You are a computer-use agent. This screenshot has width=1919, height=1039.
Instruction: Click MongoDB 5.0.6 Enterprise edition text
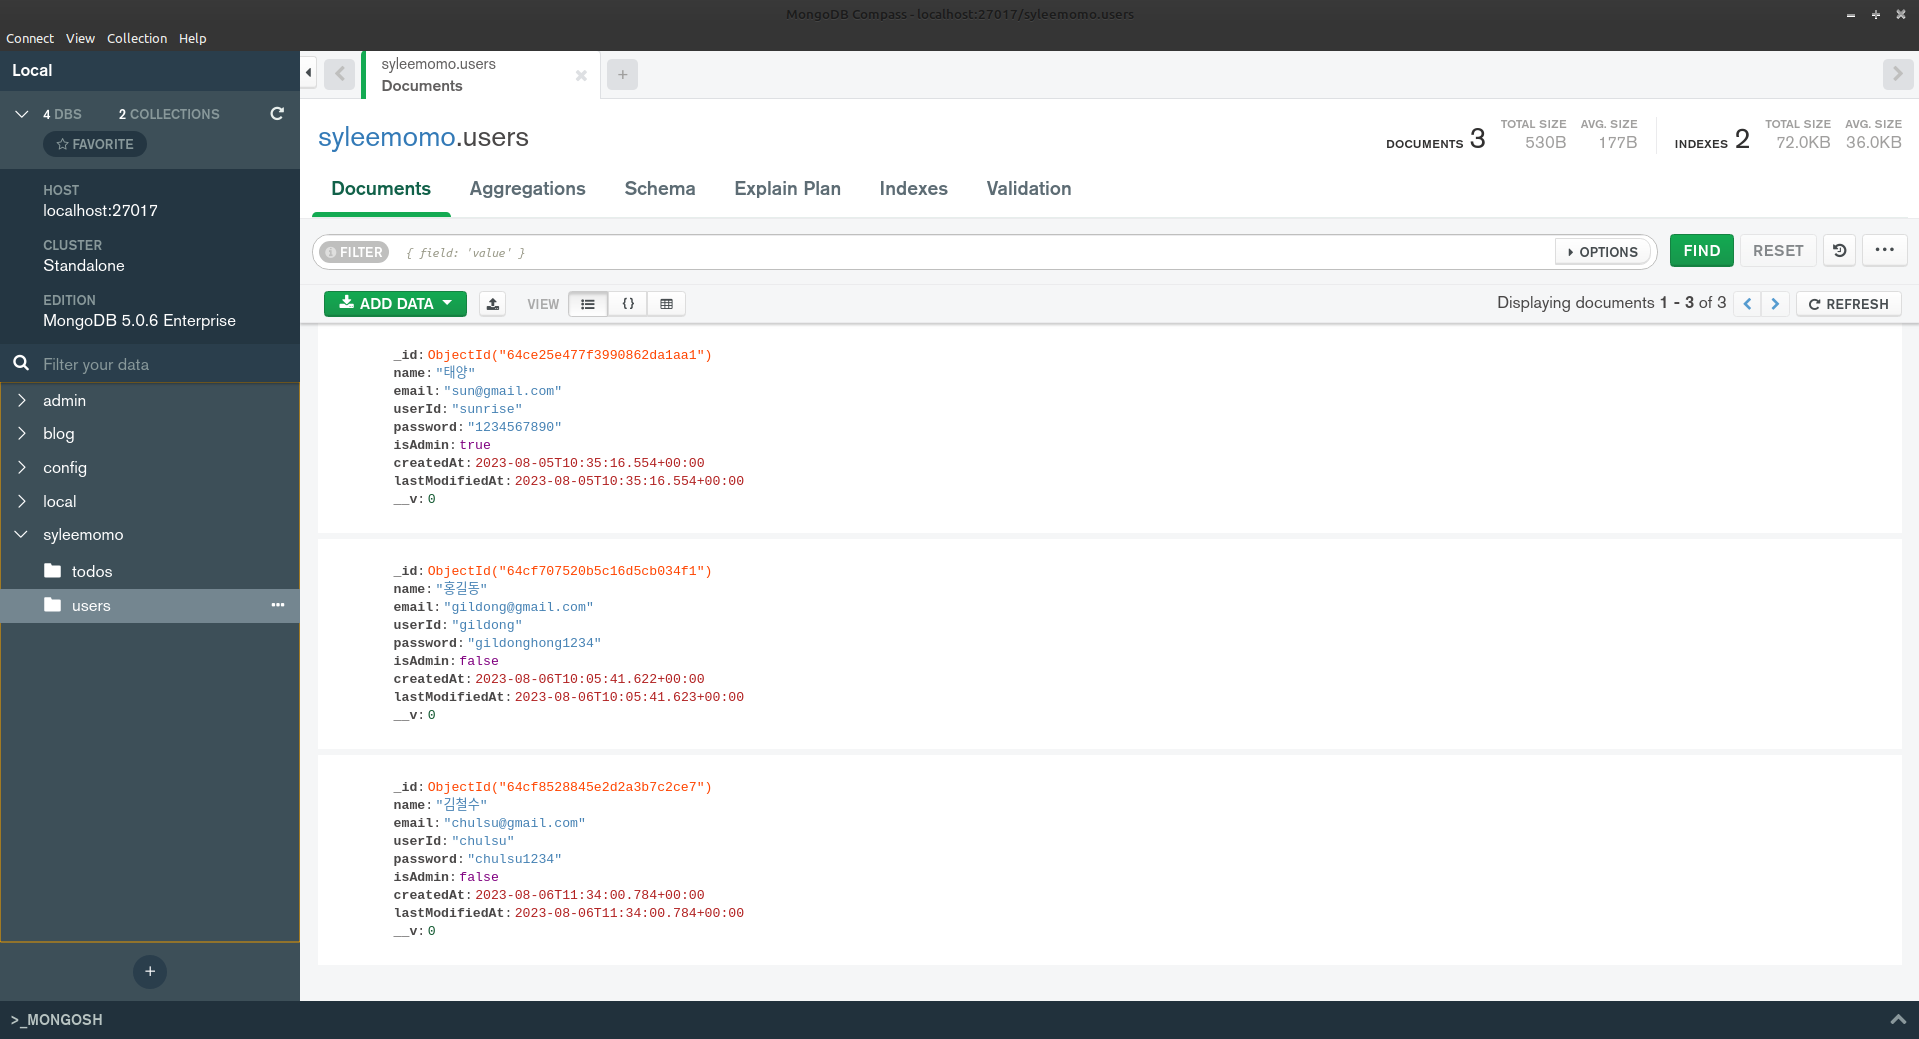(139, 321)
